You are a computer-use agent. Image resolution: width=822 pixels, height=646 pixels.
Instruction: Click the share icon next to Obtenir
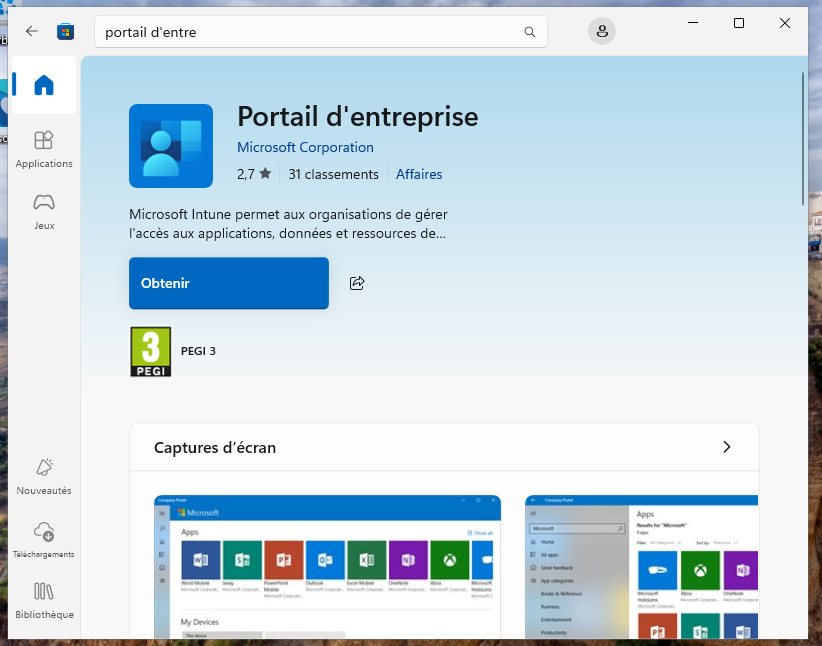(x=357, y=283)
